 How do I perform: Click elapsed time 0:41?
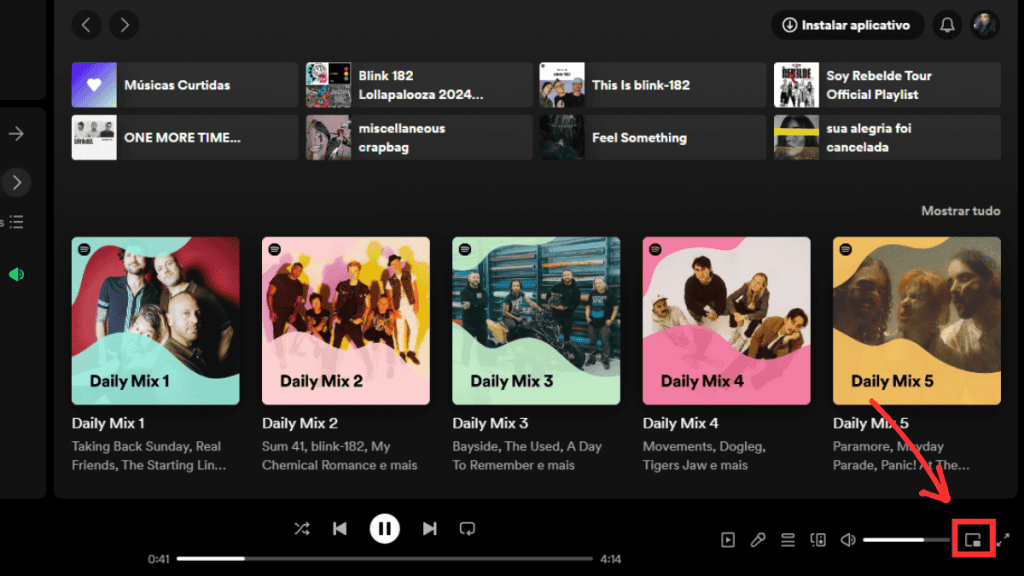coord(159,559)
